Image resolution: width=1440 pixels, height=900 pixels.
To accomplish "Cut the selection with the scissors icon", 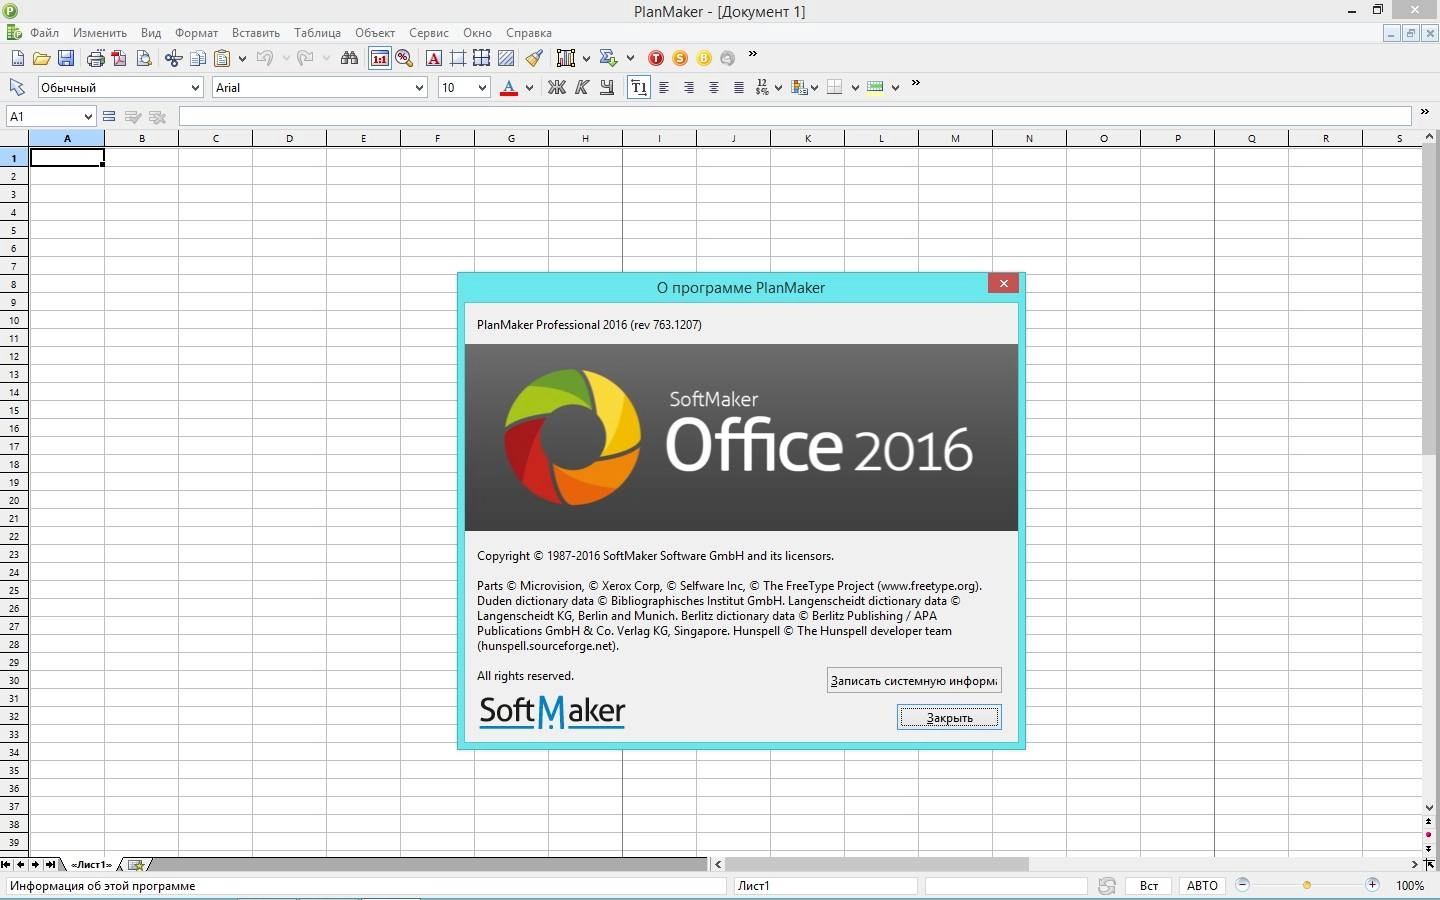I will point(173,58).
